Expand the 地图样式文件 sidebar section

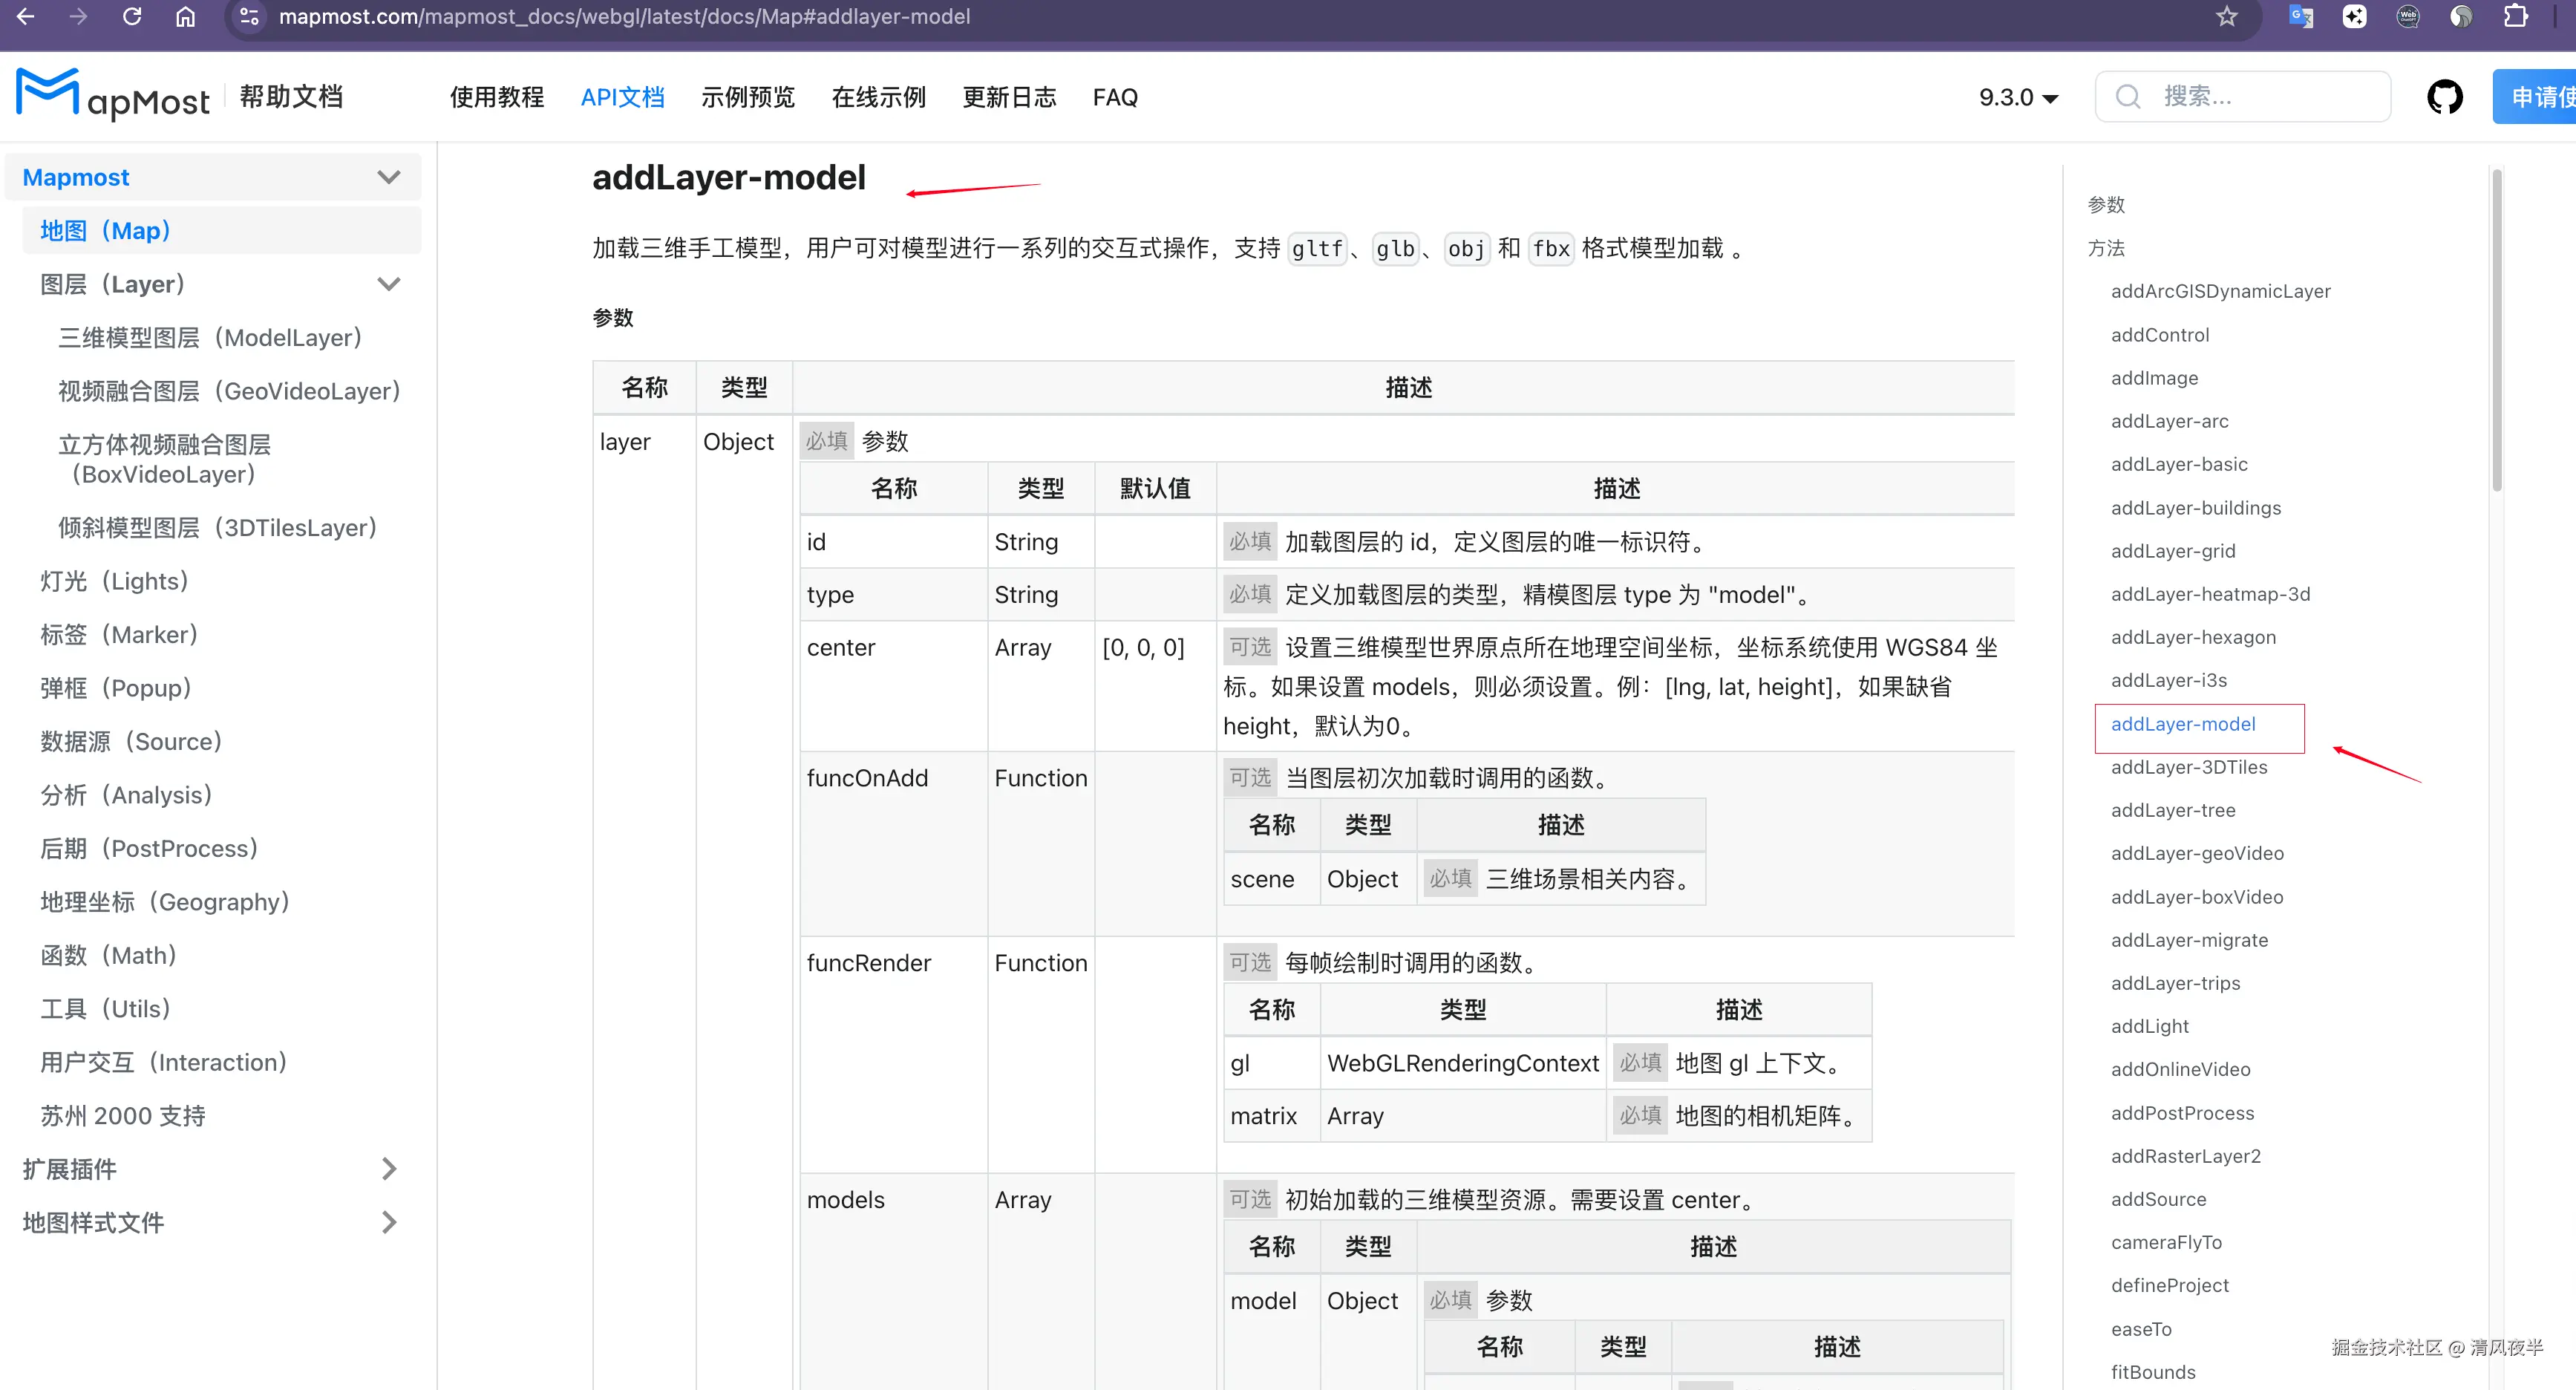pos(388,1222)
